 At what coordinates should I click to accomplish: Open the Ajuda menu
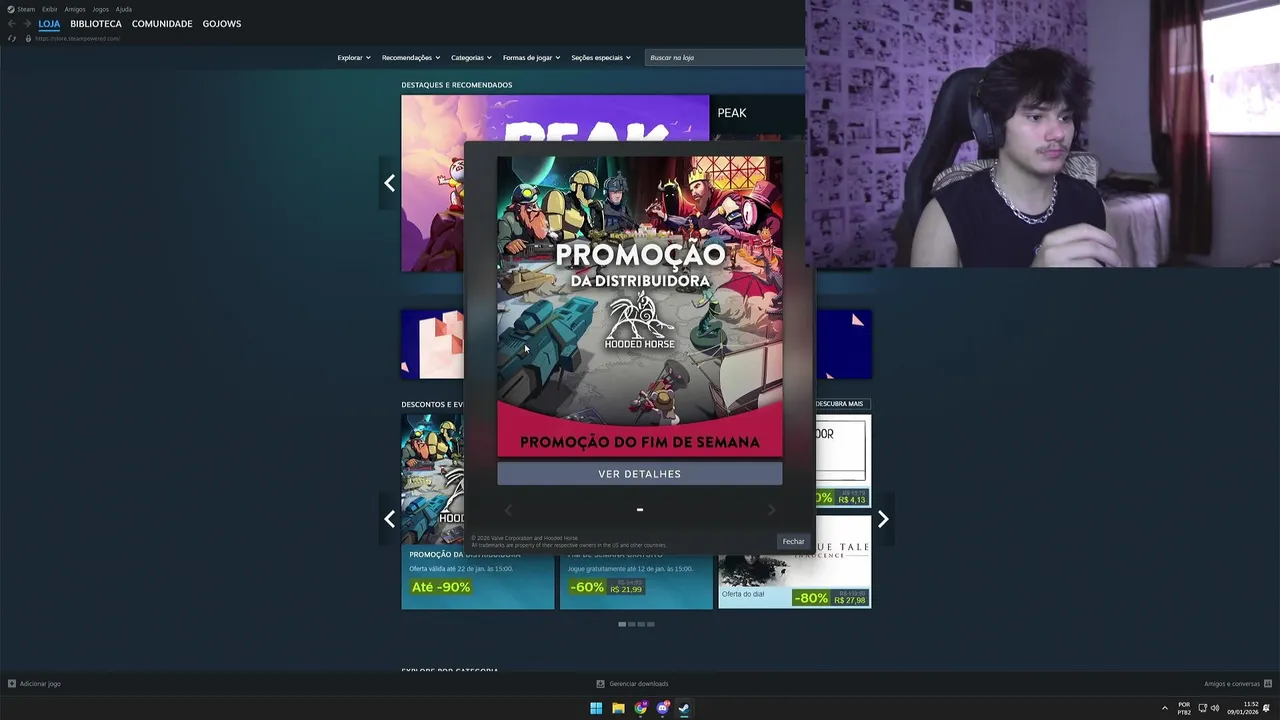(x=124, y=9)
